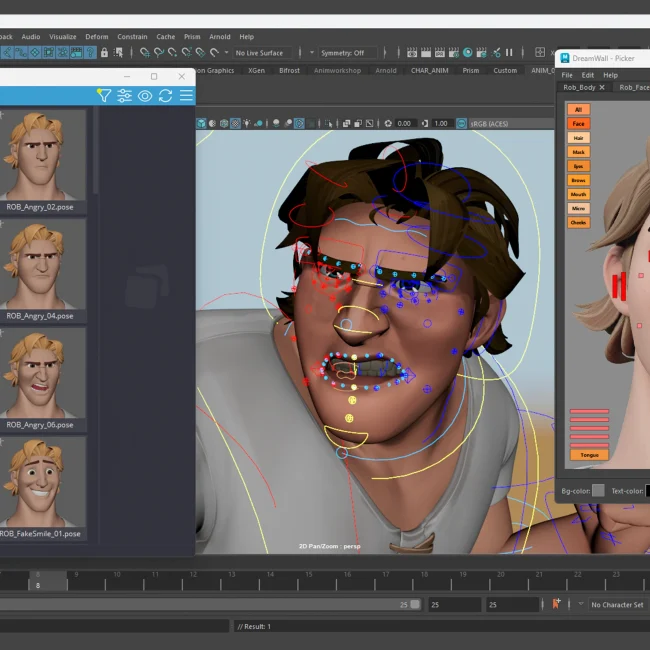This screenshot has height=650, width=650.
Task: Open the render view clapperboard icon
Action: [412, 53]
